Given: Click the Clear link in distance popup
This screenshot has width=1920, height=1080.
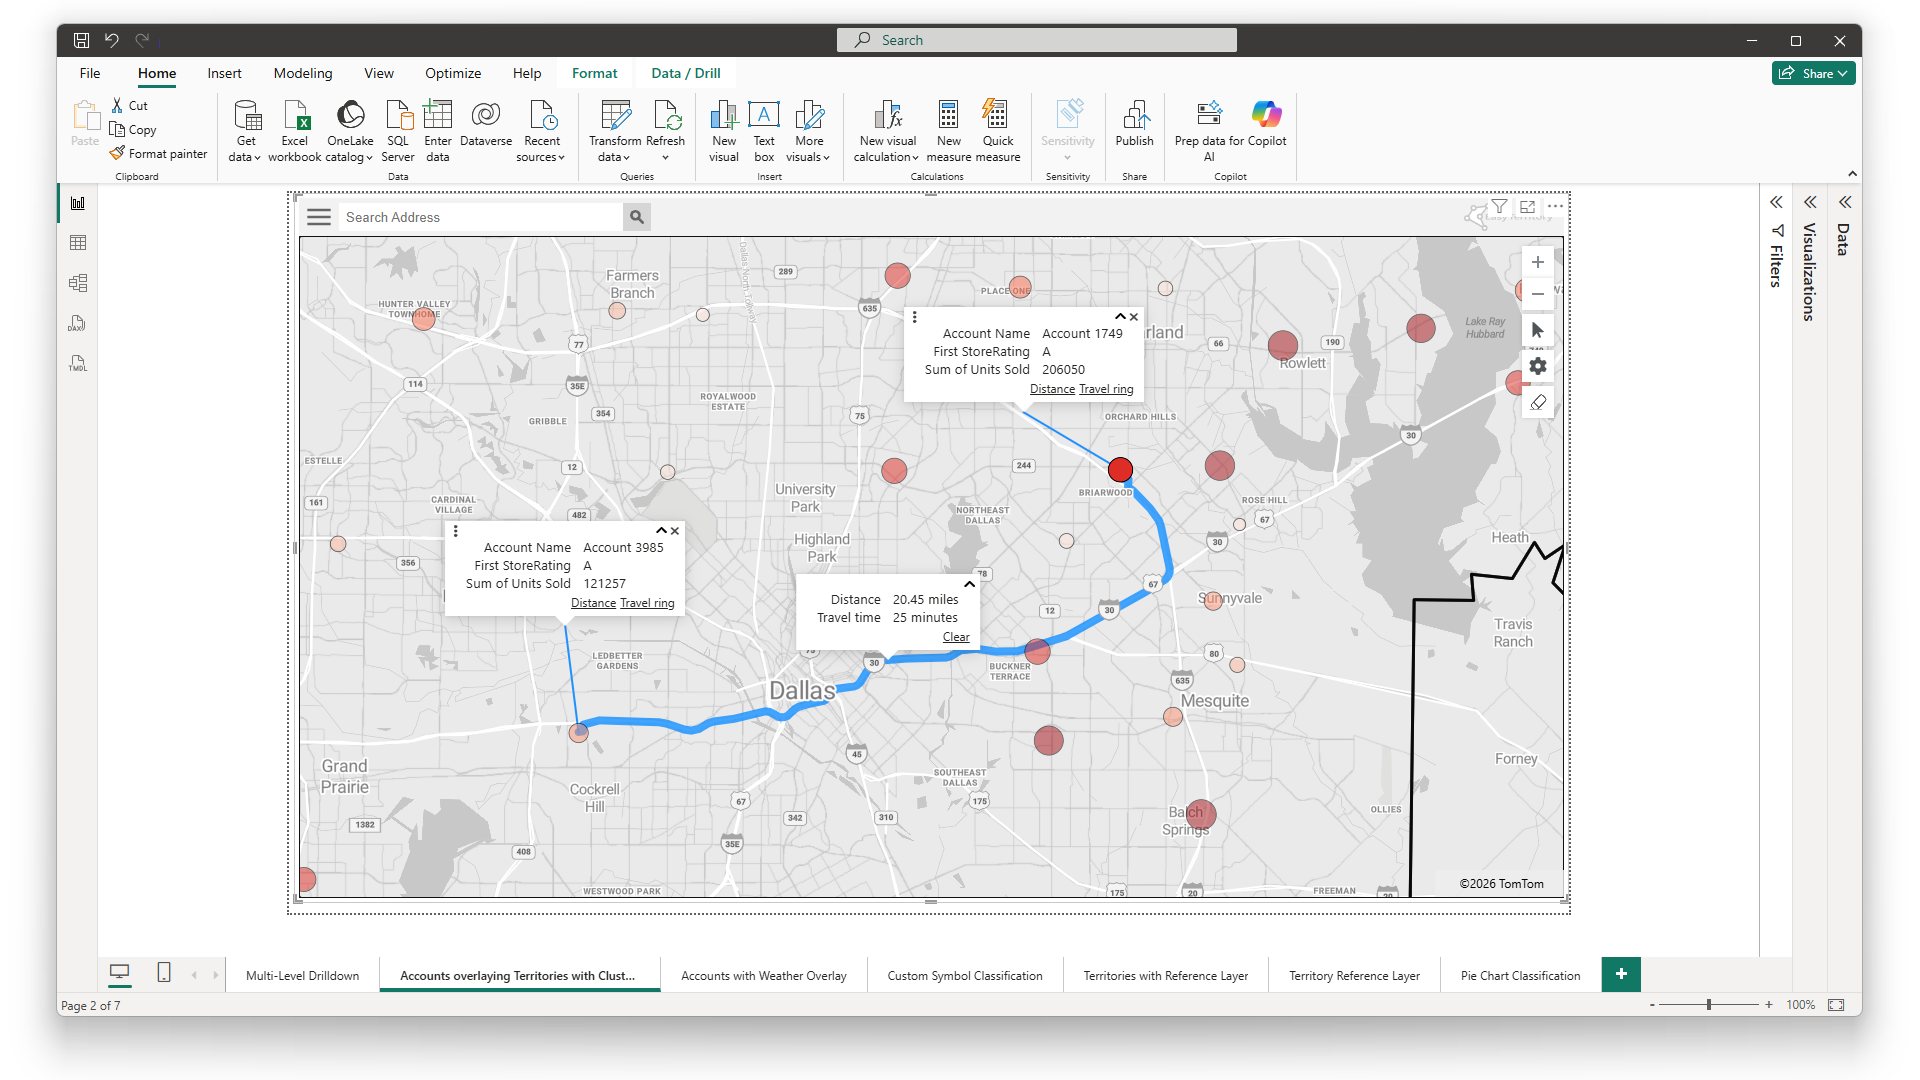Looking at the screenshot, I should pos(956,637).
